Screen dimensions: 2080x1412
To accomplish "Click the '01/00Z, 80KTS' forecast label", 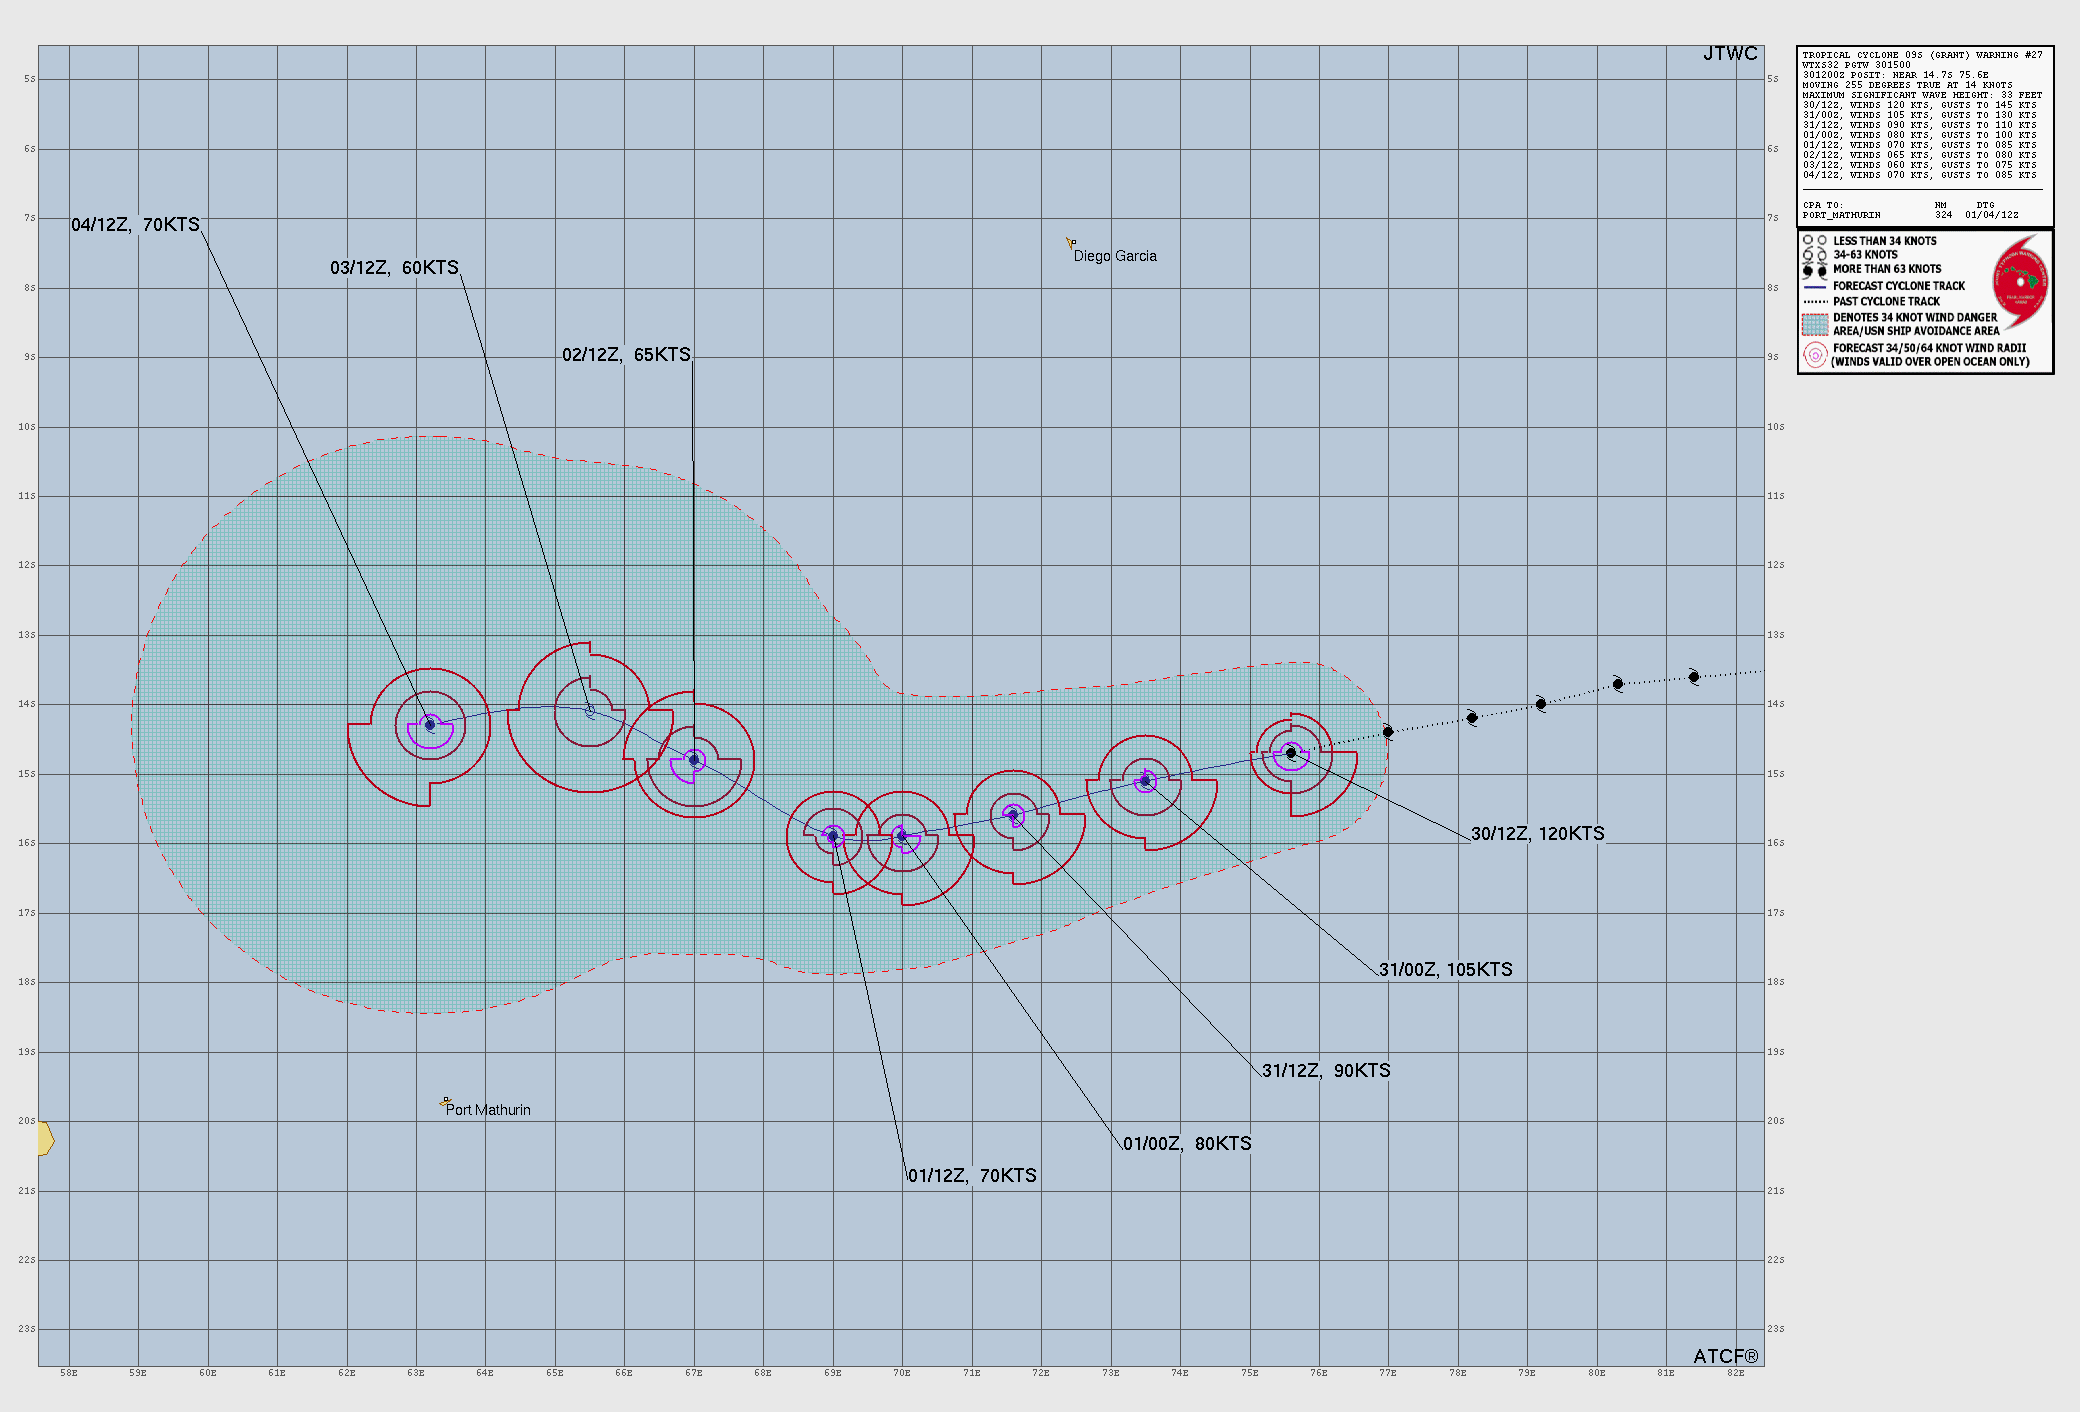I will click(x=1187, y=1144).
